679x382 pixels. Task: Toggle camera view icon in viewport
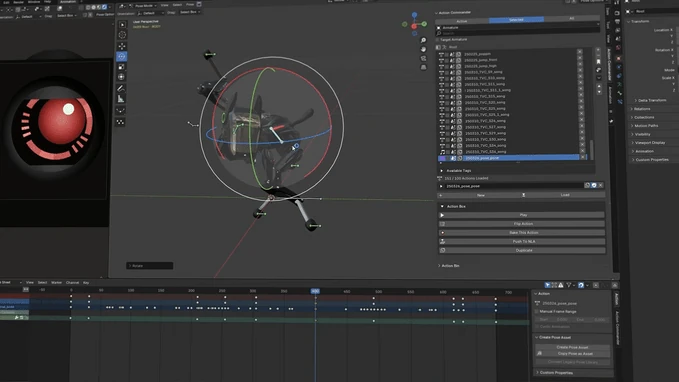[424, 58]
